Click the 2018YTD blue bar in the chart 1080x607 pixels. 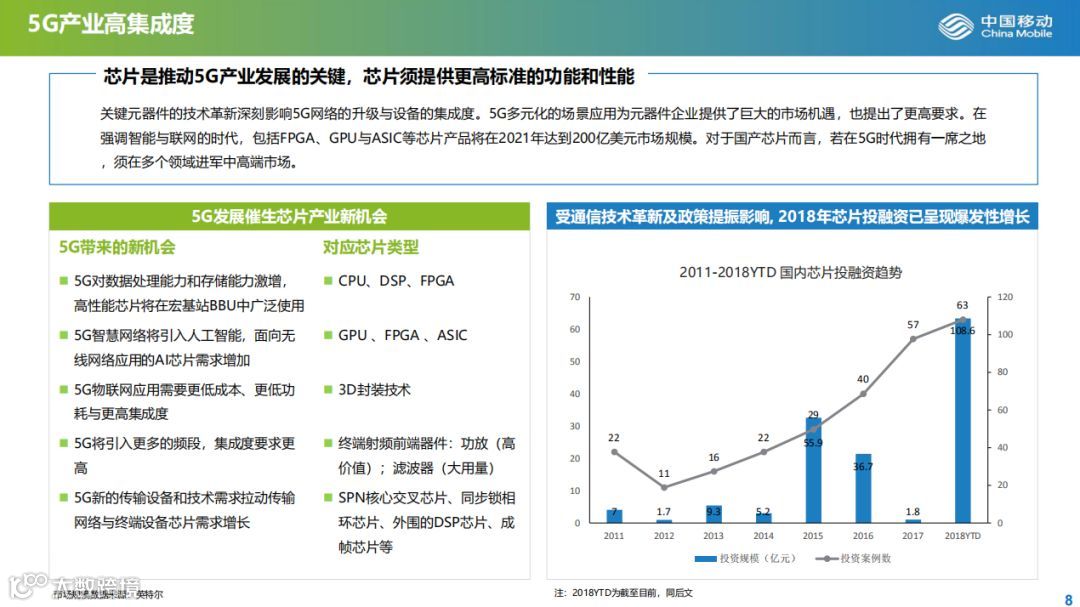(x=962, y=420)
